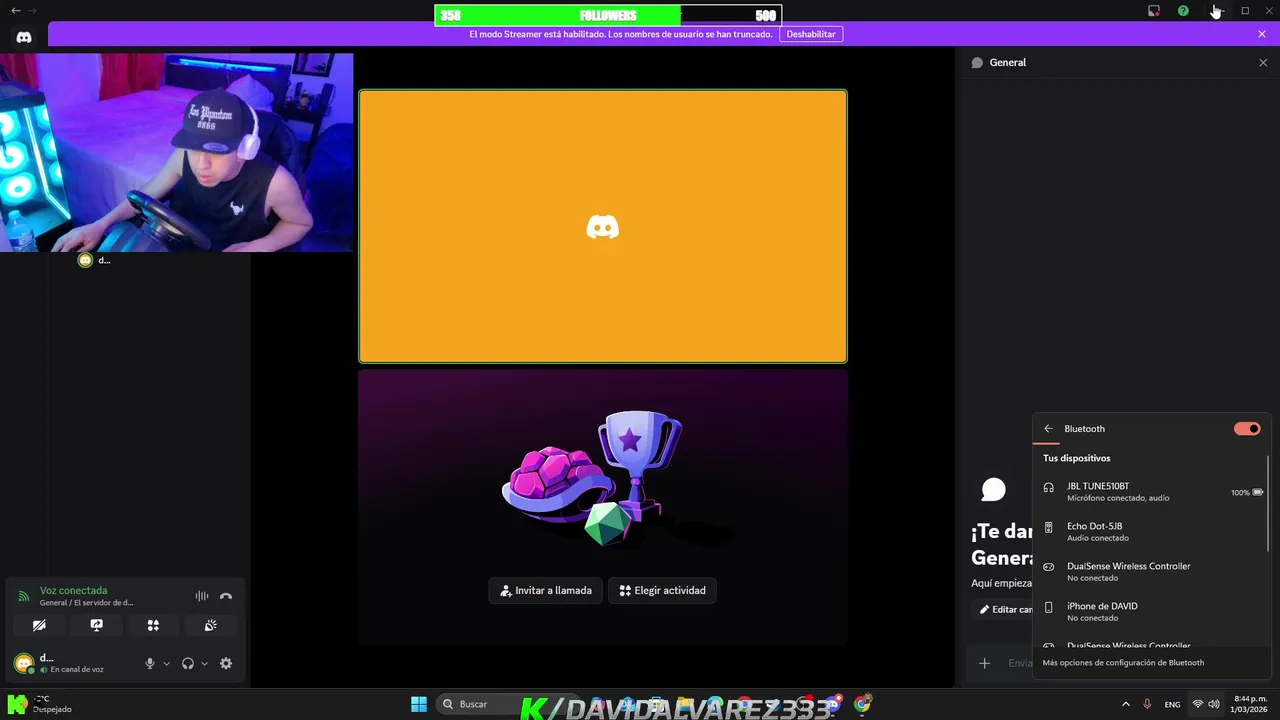The height and width of the screenshot is (720, 1280).
Task: Open the soundboard button
Action: pyautogui.click(x=210, y=625)
